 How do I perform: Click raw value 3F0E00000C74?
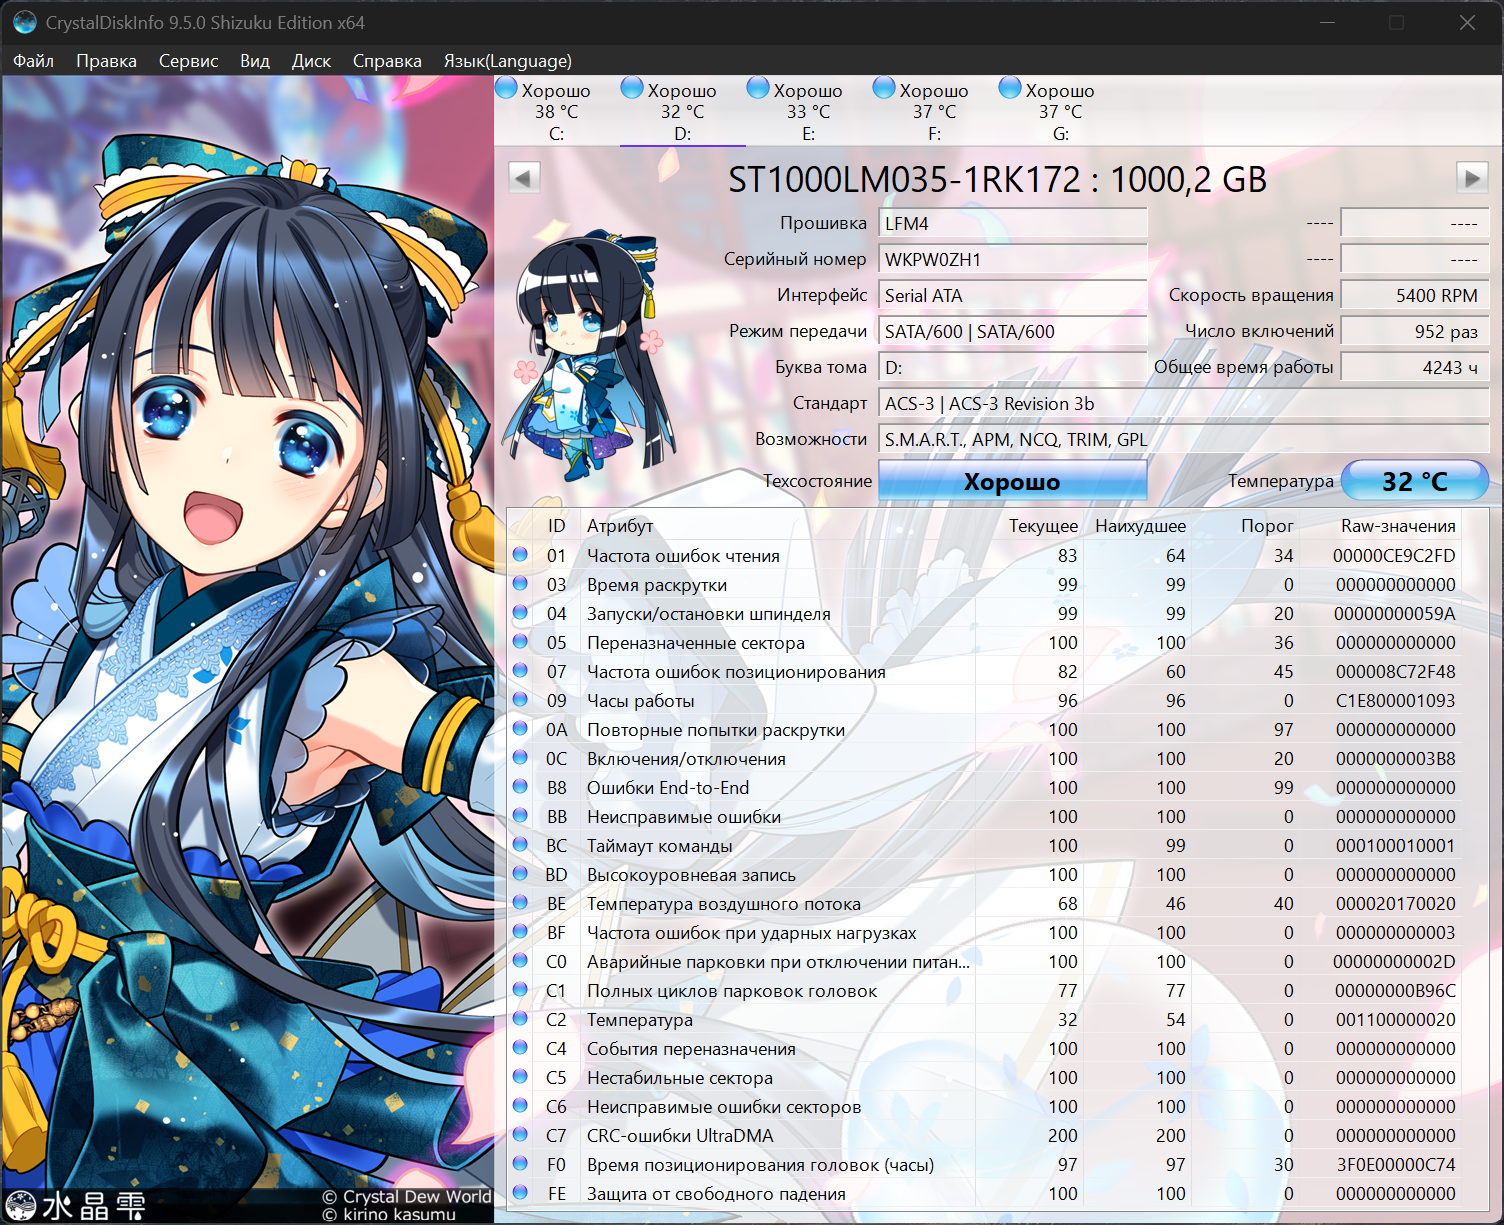1396,1165
